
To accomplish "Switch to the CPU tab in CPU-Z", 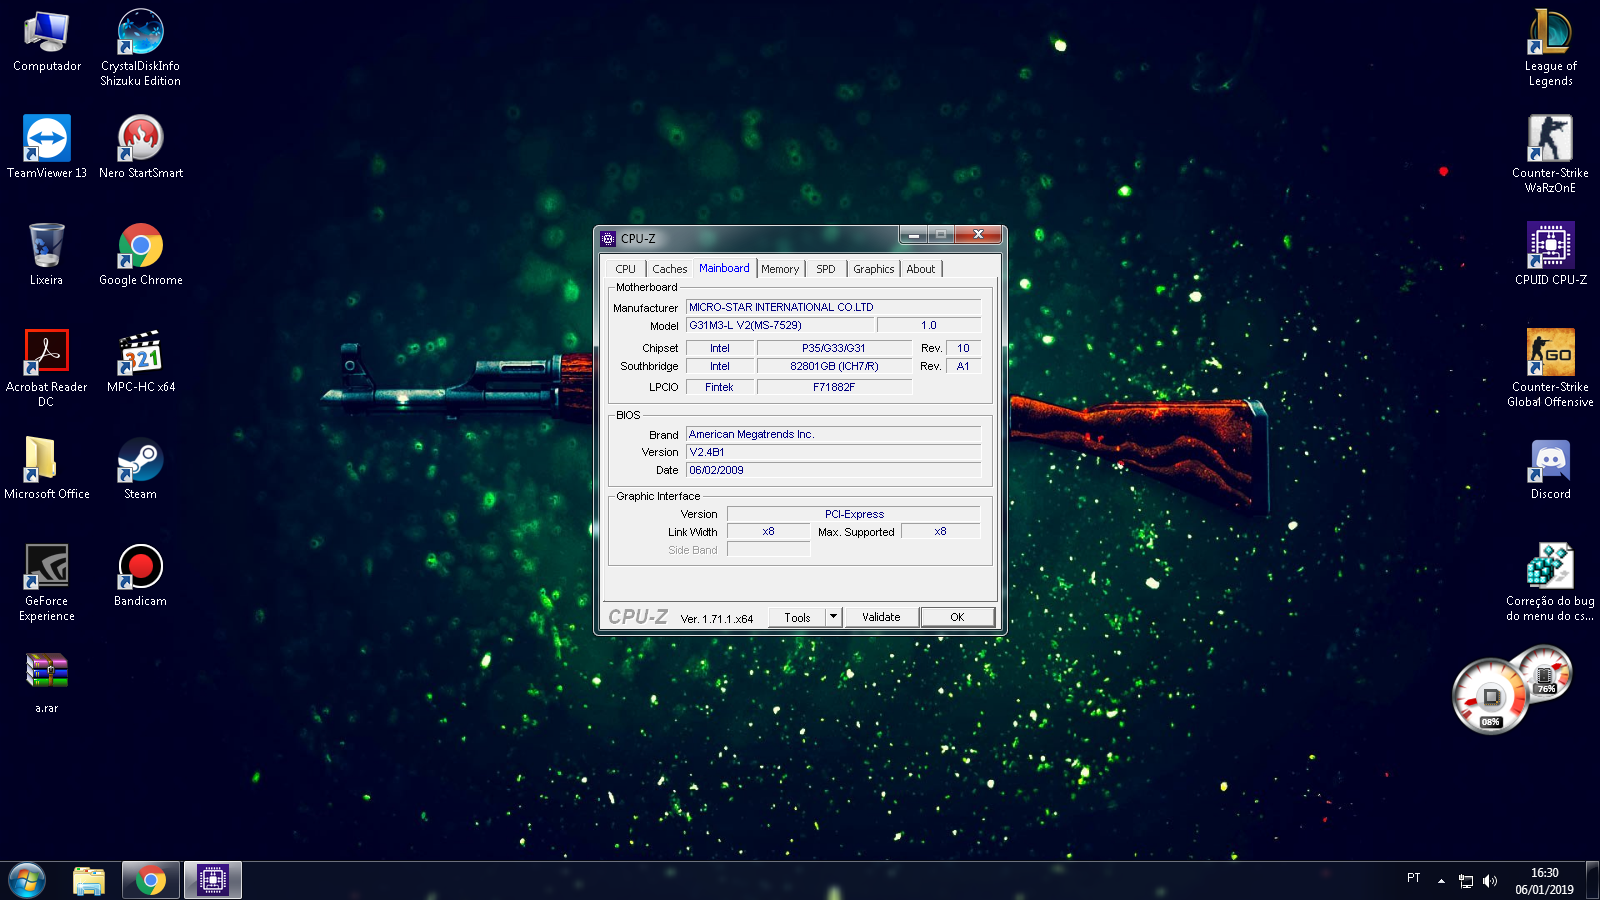I will tap(626, 269).
